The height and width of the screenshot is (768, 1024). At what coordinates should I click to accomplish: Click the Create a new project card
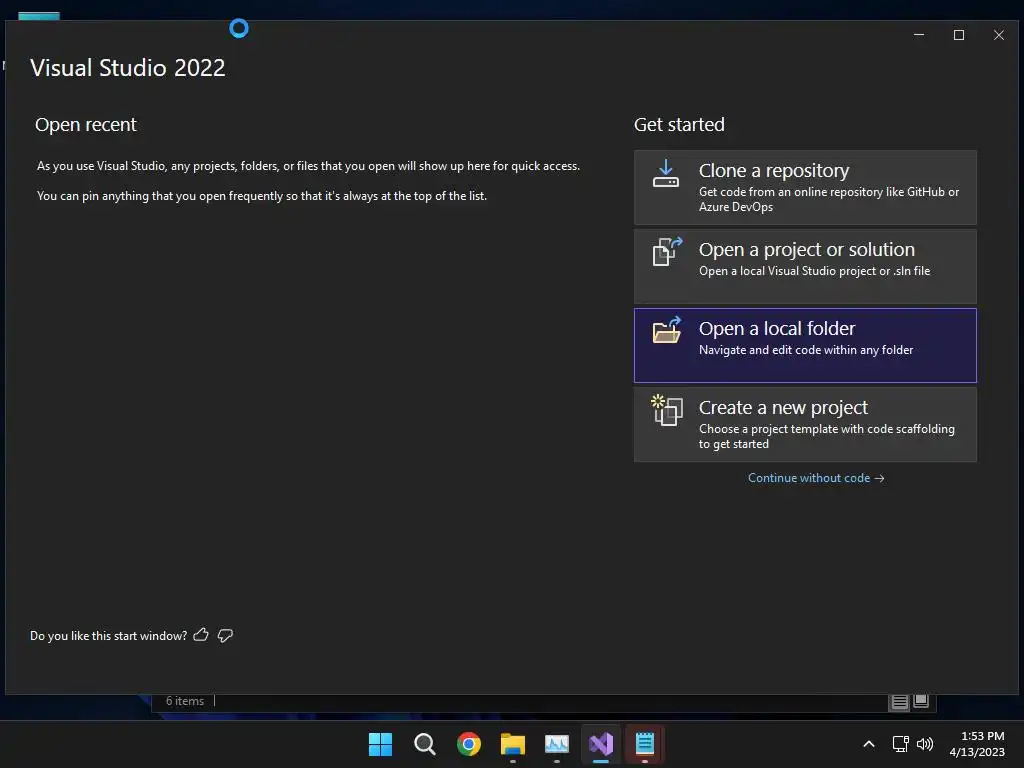coord(805,424)
